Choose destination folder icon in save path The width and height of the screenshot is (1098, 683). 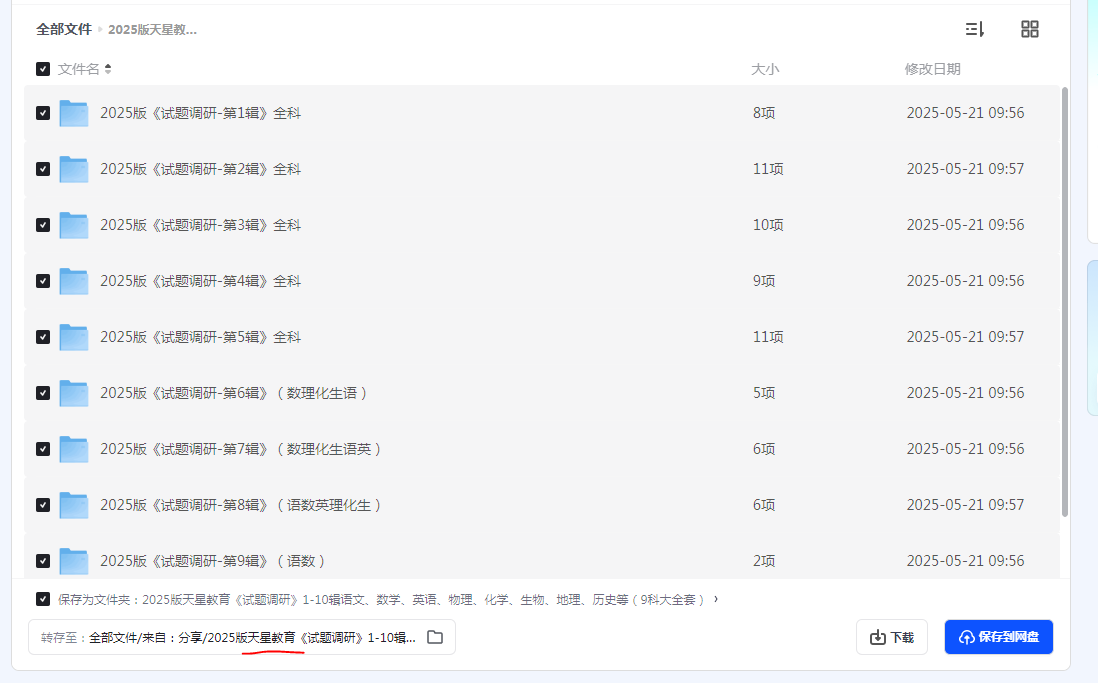point(435,637)
